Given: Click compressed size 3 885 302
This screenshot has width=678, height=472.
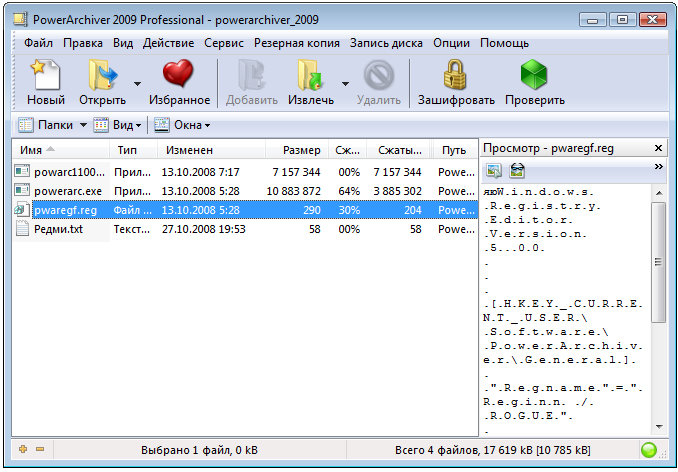Looking at the screenshot, I should pos(397,191).
